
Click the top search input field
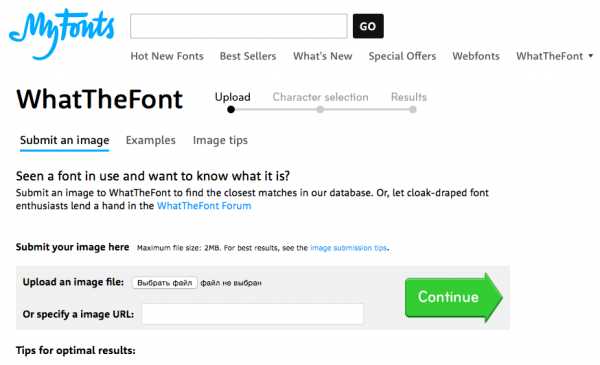[x=239, y=26]
